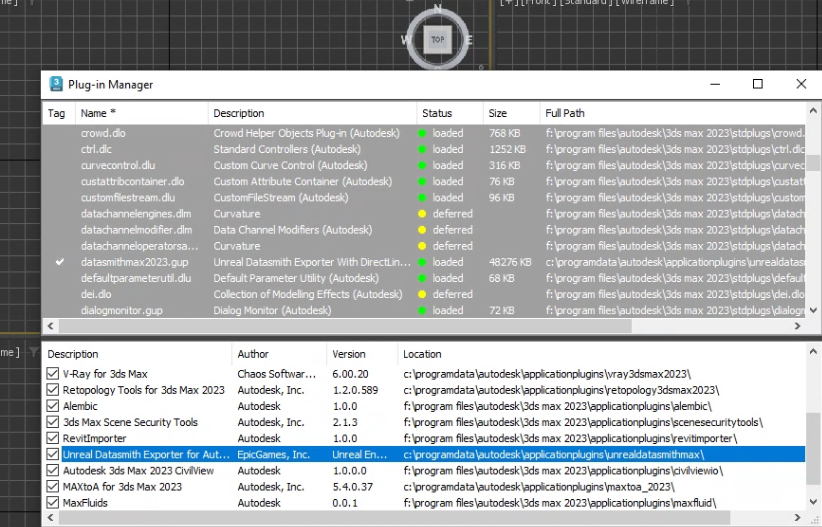Click the upper list scroll up arrow
Viewport: 822px width, 527px height.
point(813,111)
